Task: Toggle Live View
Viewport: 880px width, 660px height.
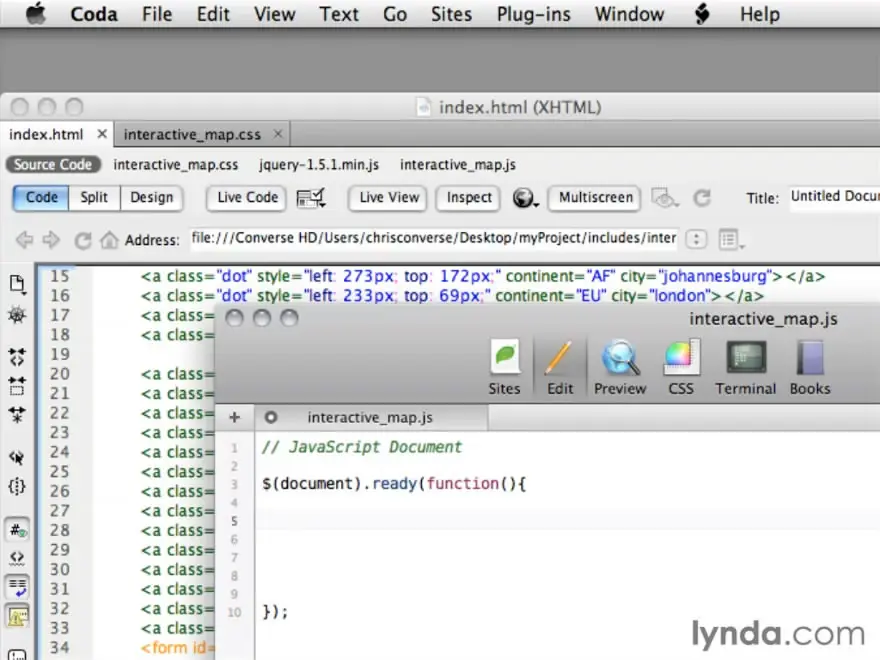Action: pyautogui.click(x=389, y=198)
